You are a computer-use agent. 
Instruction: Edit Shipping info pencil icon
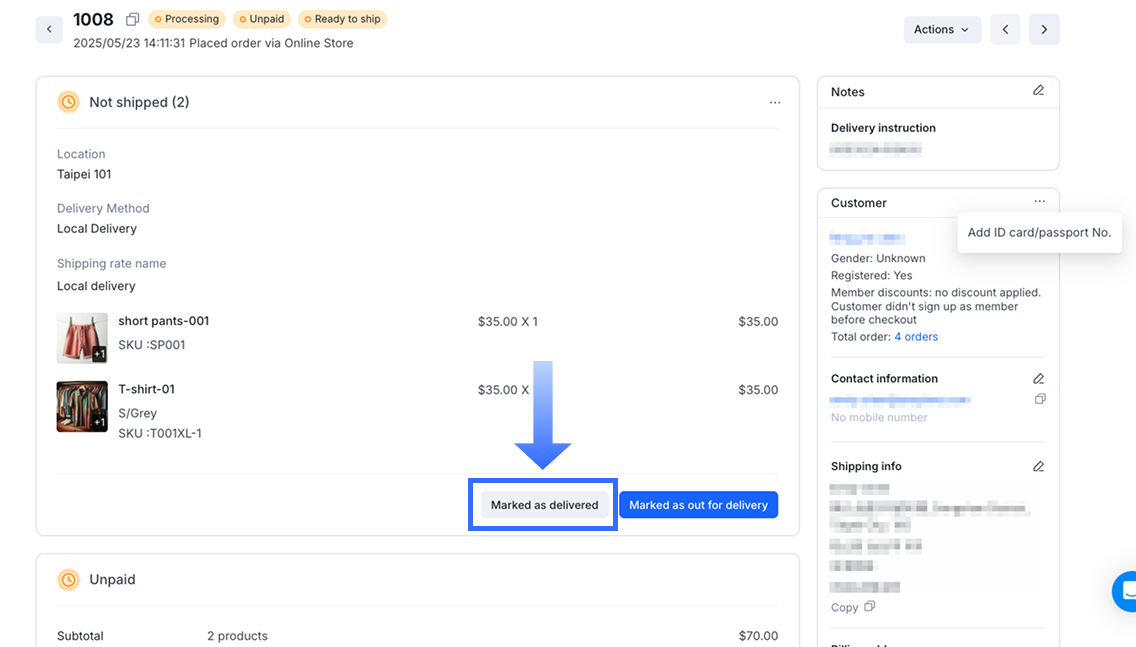[x=1038, y=467]
